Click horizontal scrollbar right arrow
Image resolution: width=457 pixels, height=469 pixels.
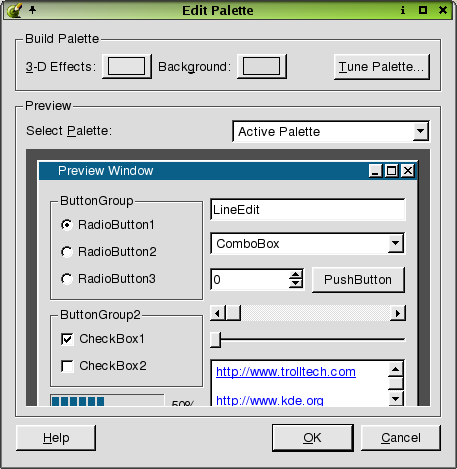(x=398, y=313)
